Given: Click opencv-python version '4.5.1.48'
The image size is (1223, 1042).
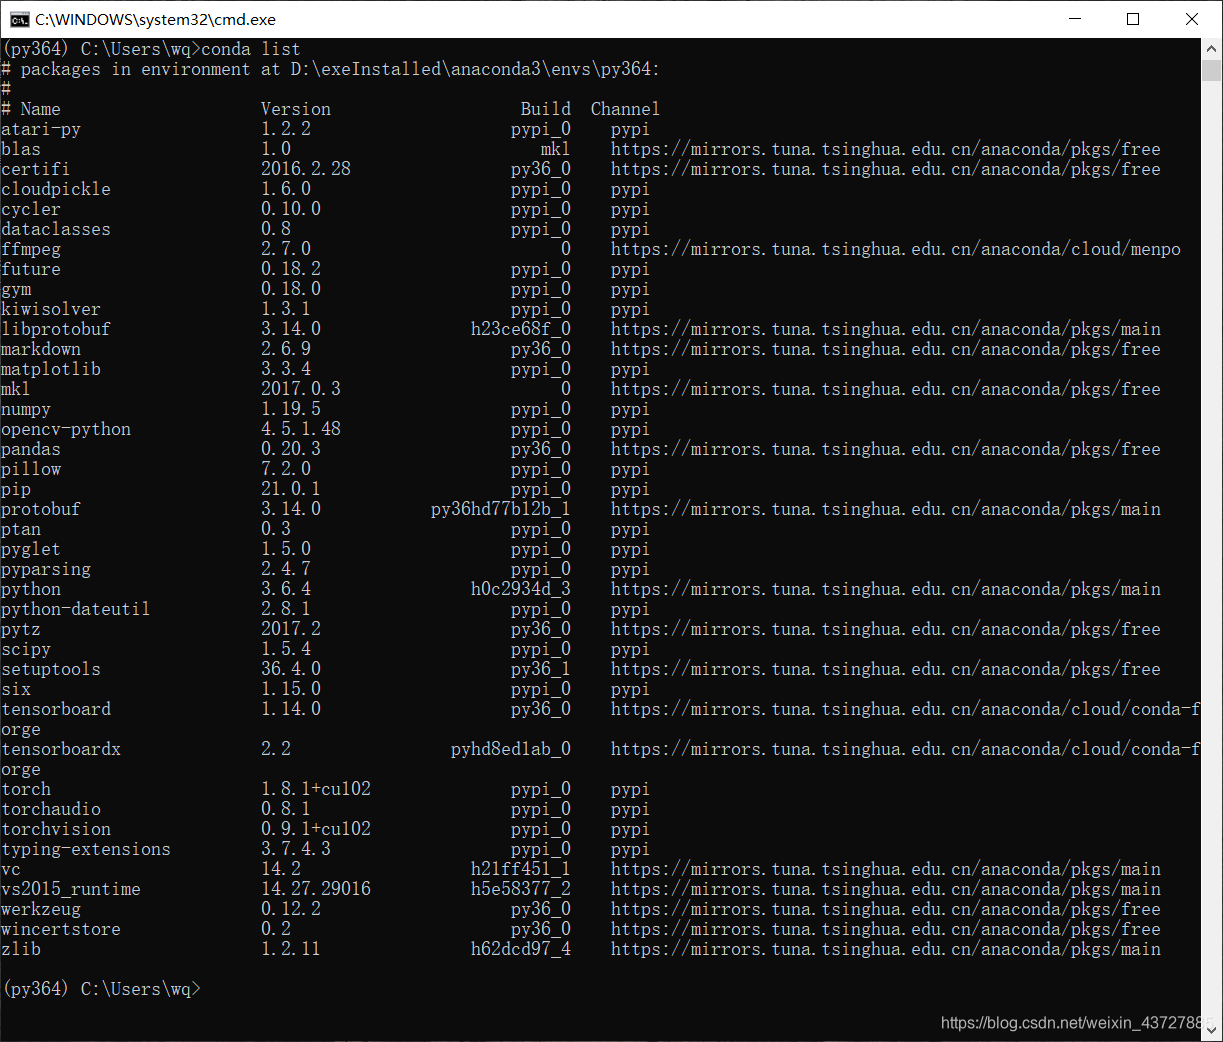Looking at the screenshot, I should (301, 429).
